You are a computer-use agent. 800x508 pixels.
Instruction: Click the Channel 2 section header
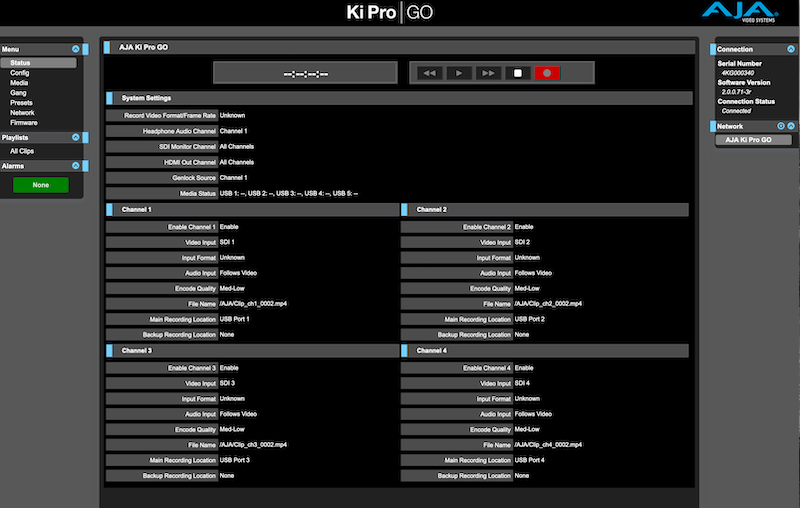tap(545, 210)
